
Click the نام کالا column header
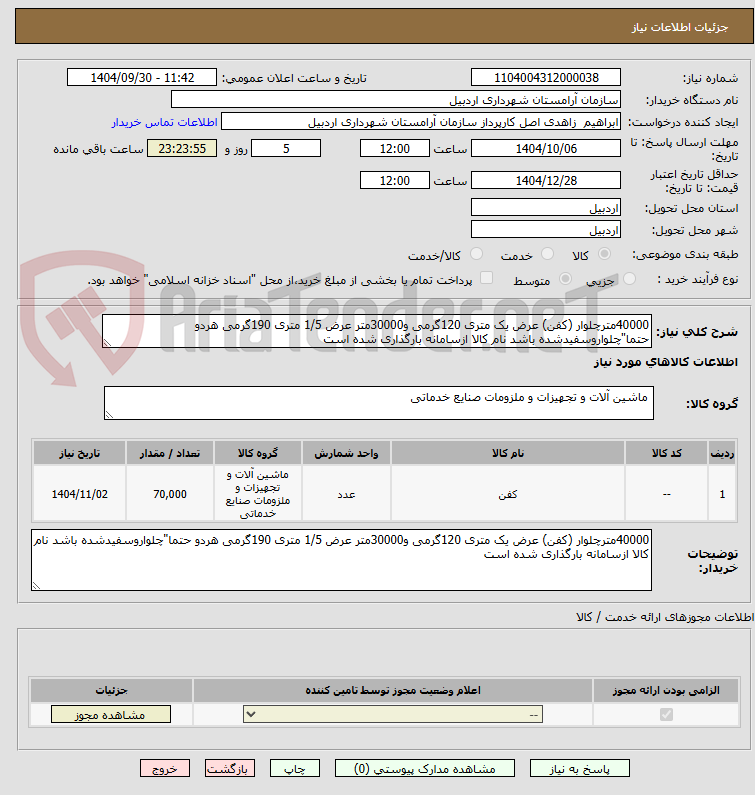click(508, 453)
